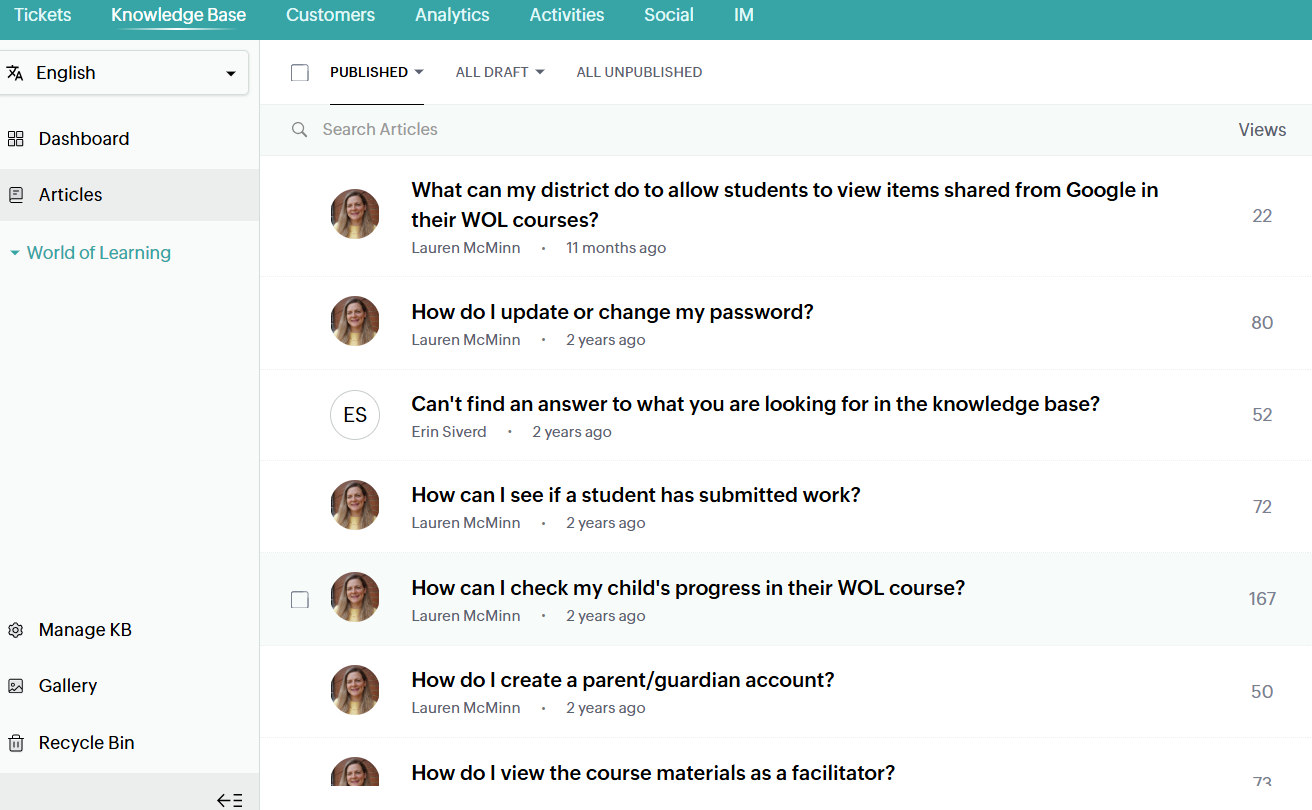This screenshot has height=810, width=1312.
Task: Open the 'Can't find an answer' article
Action: click(755, 404)
